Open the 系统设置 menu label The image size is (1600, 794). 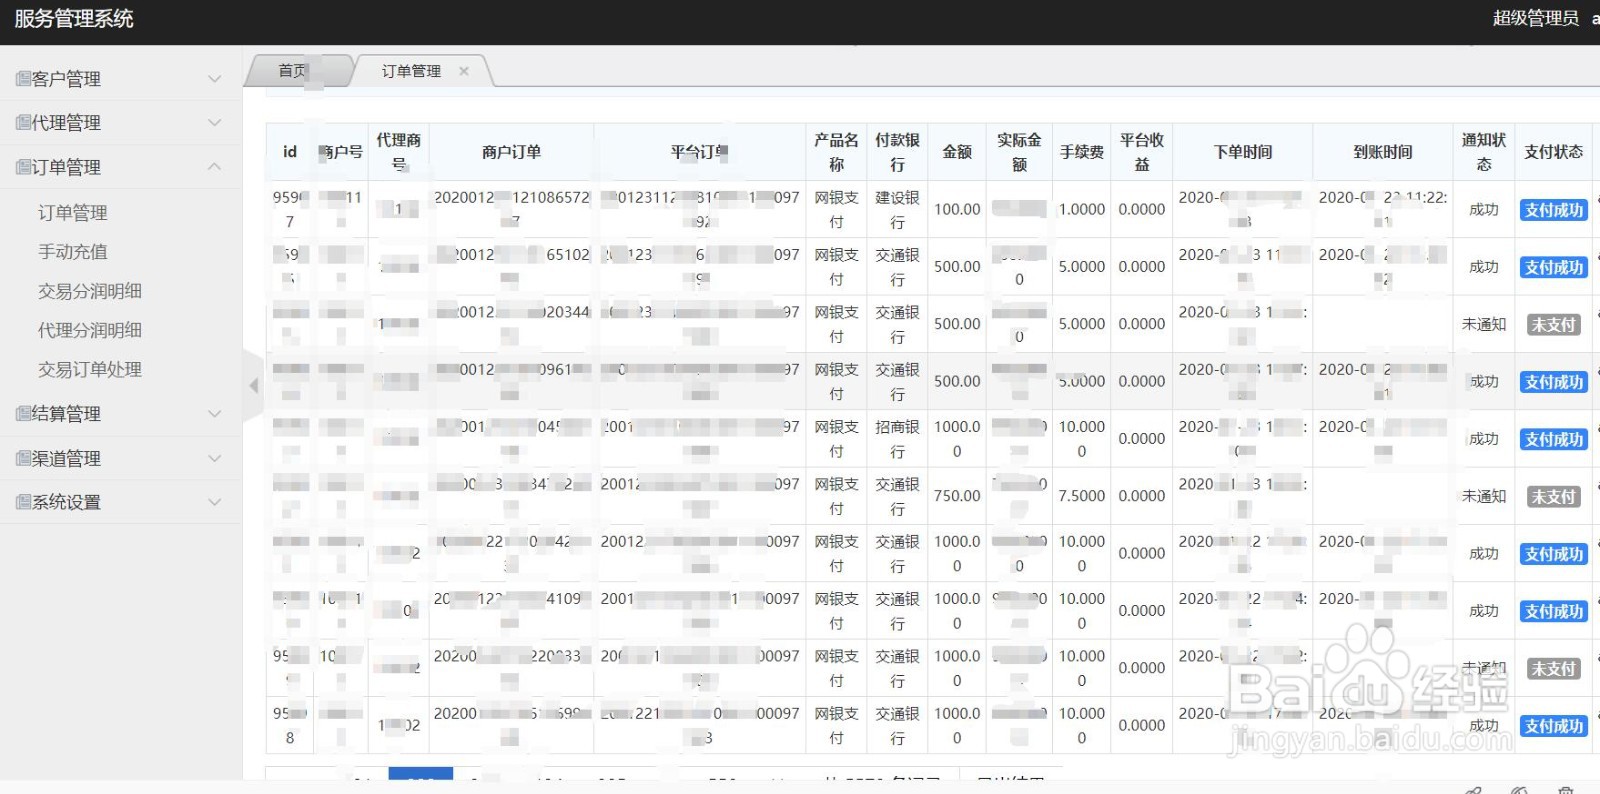[66, 502]
